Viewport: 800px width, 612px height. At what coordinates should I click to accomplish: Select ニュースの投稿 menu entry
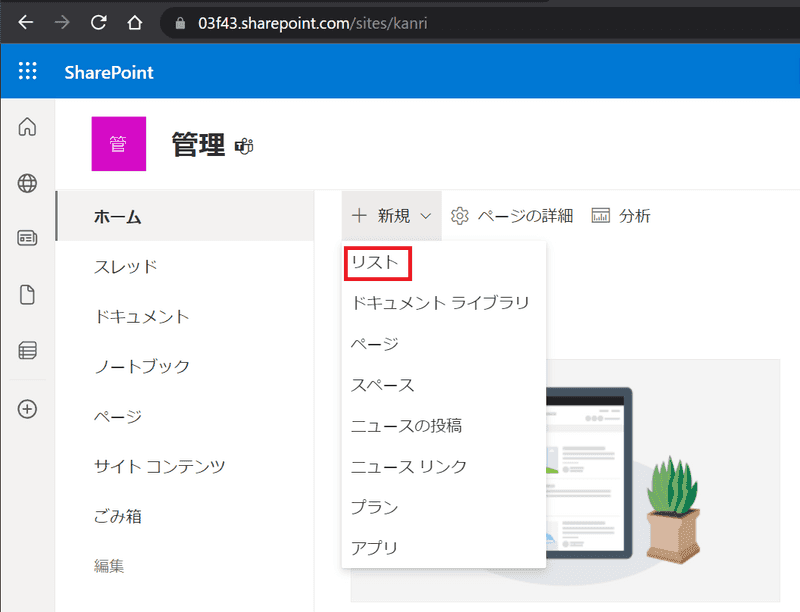point(406,426)
